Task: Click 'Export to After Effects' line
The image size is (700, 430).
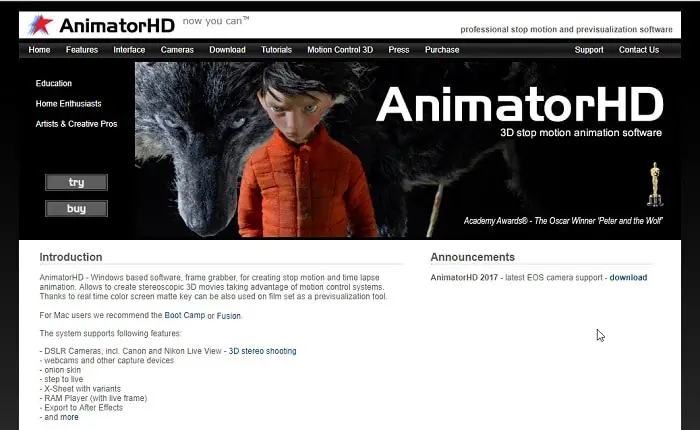Action: click(81, 408)
